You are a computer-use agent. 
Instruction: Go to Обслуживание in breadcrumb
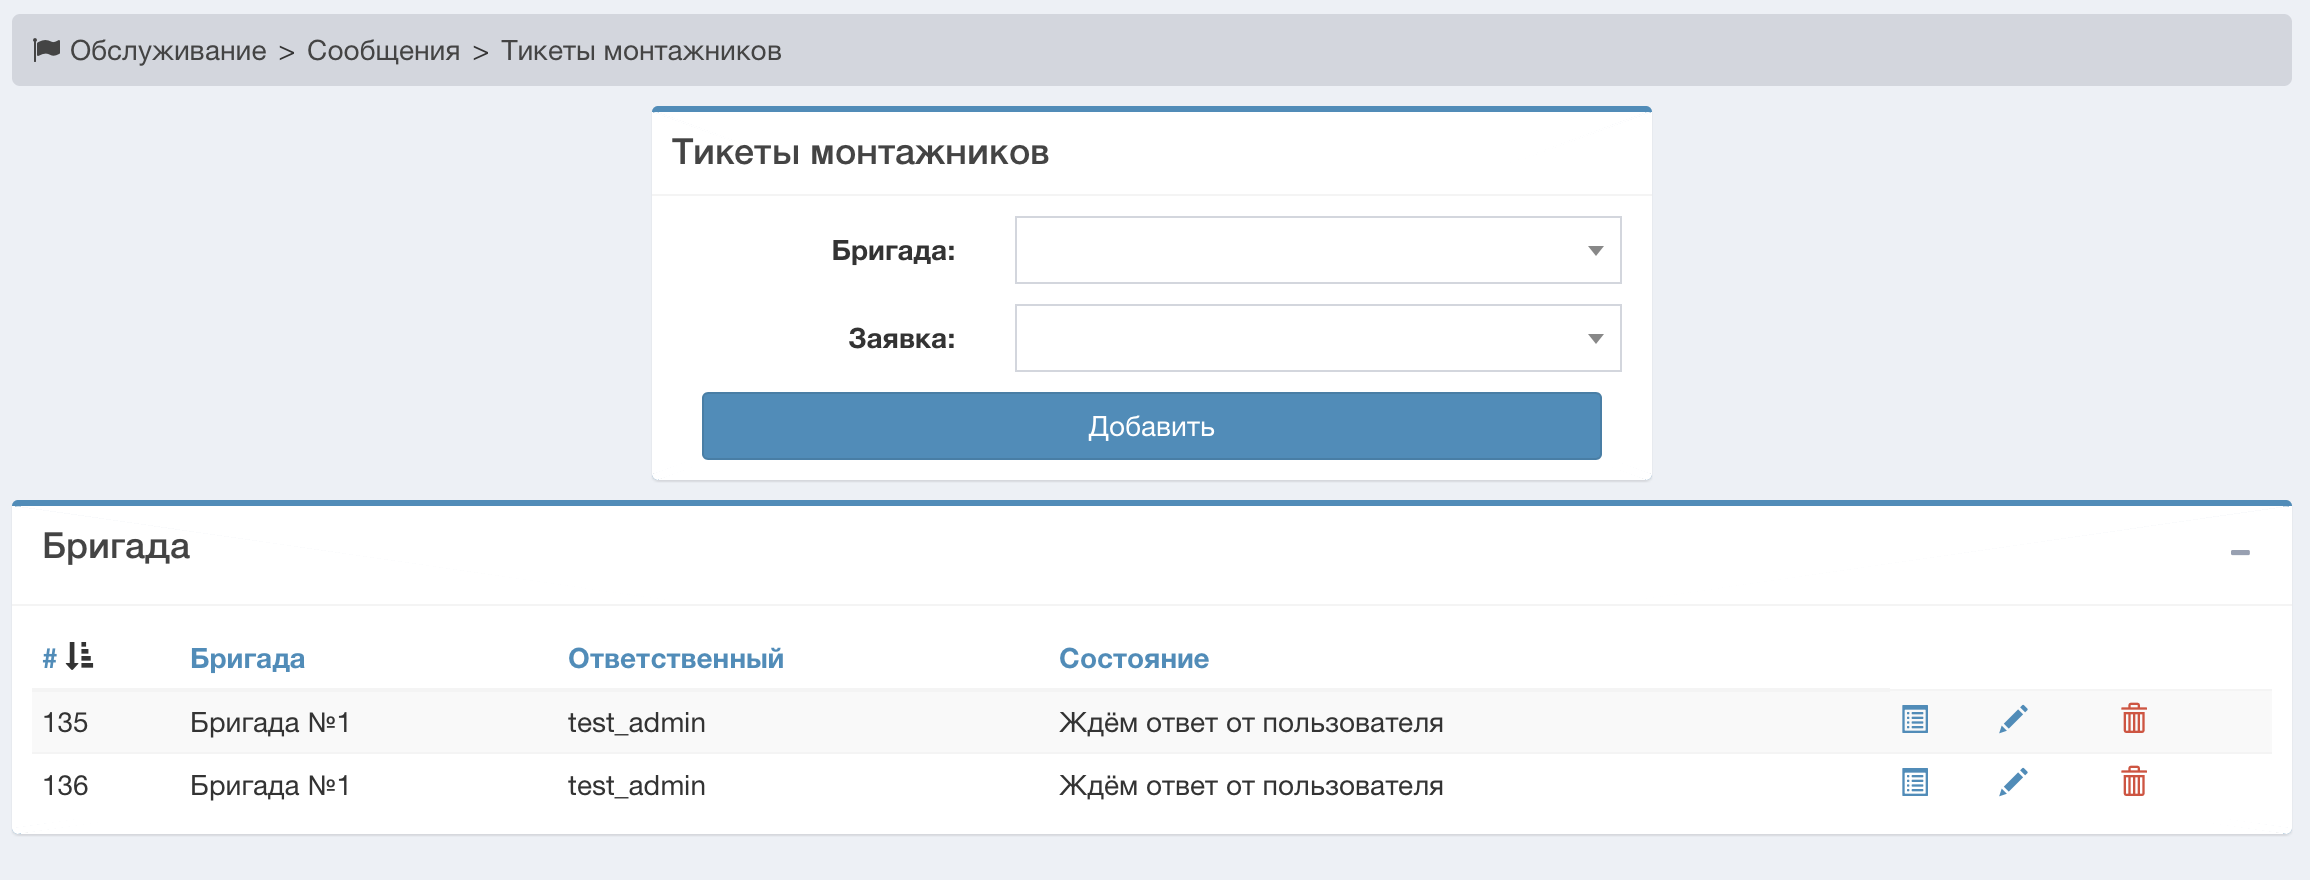(x=168, y=51)
